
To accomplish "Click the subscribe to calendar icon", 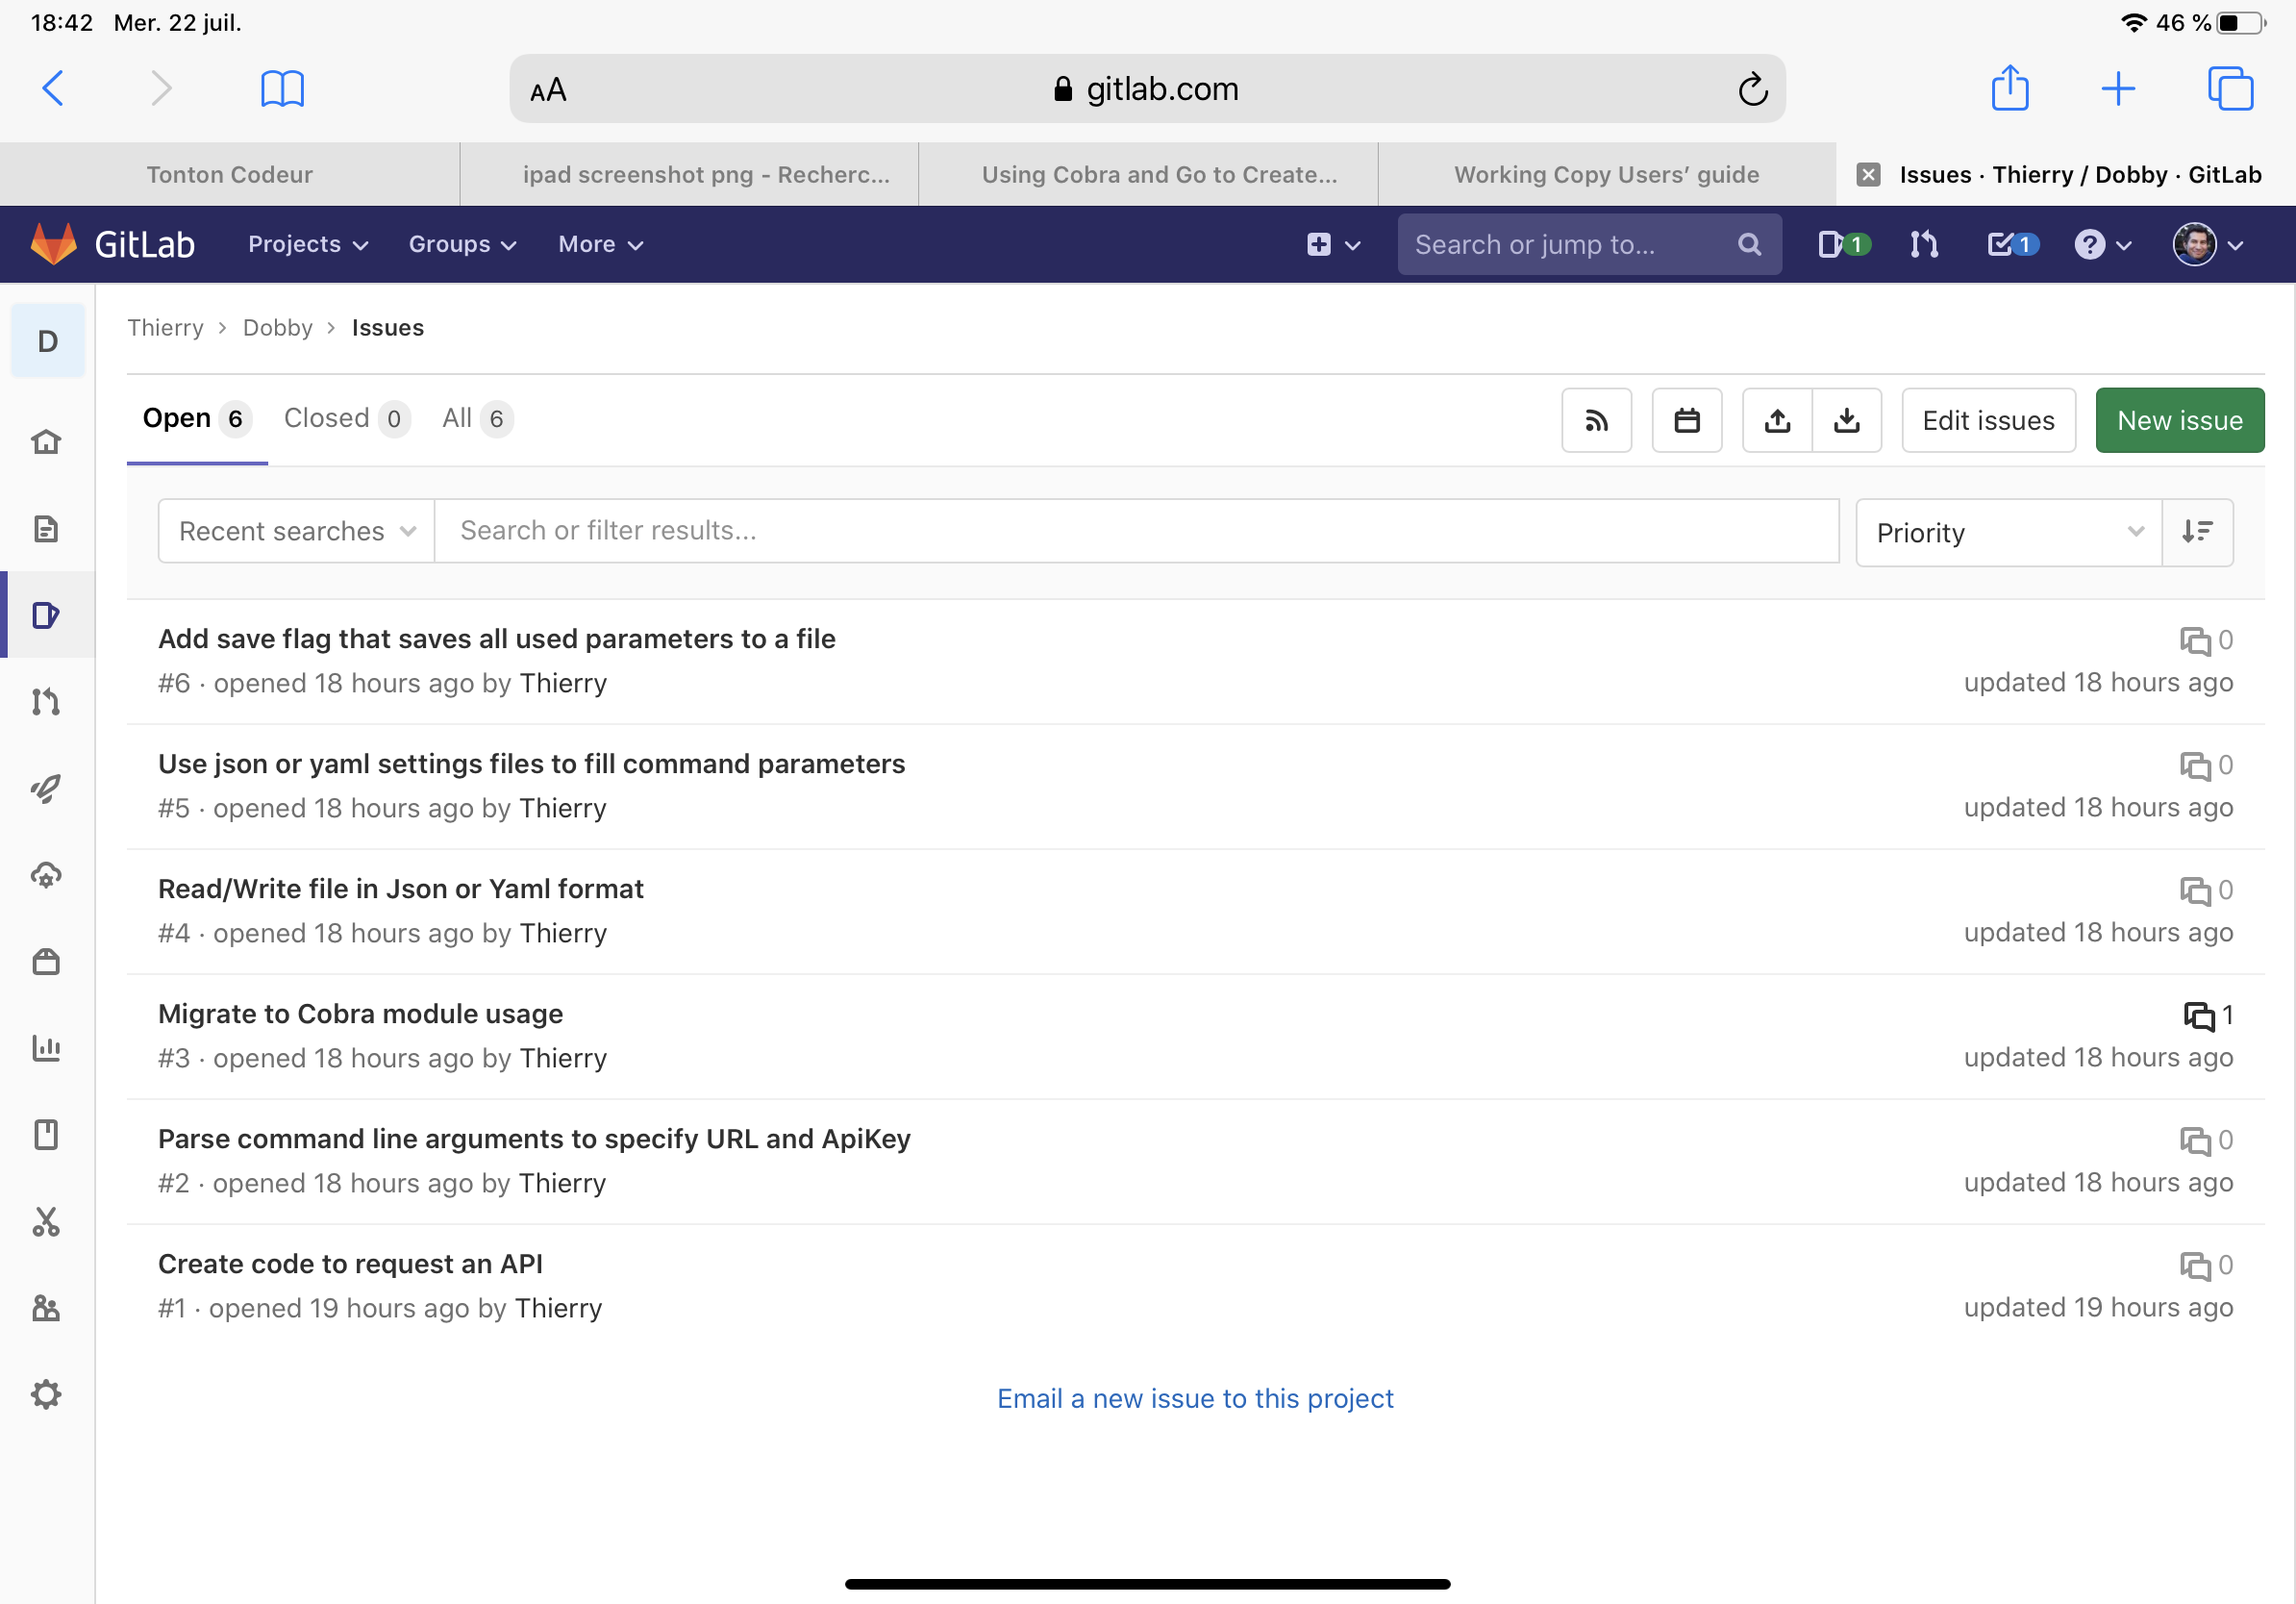I will (x=1686, y=420).
